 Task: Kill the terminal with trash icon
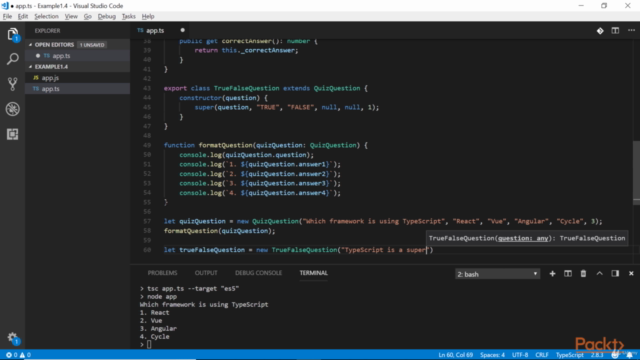coord(583,274)
